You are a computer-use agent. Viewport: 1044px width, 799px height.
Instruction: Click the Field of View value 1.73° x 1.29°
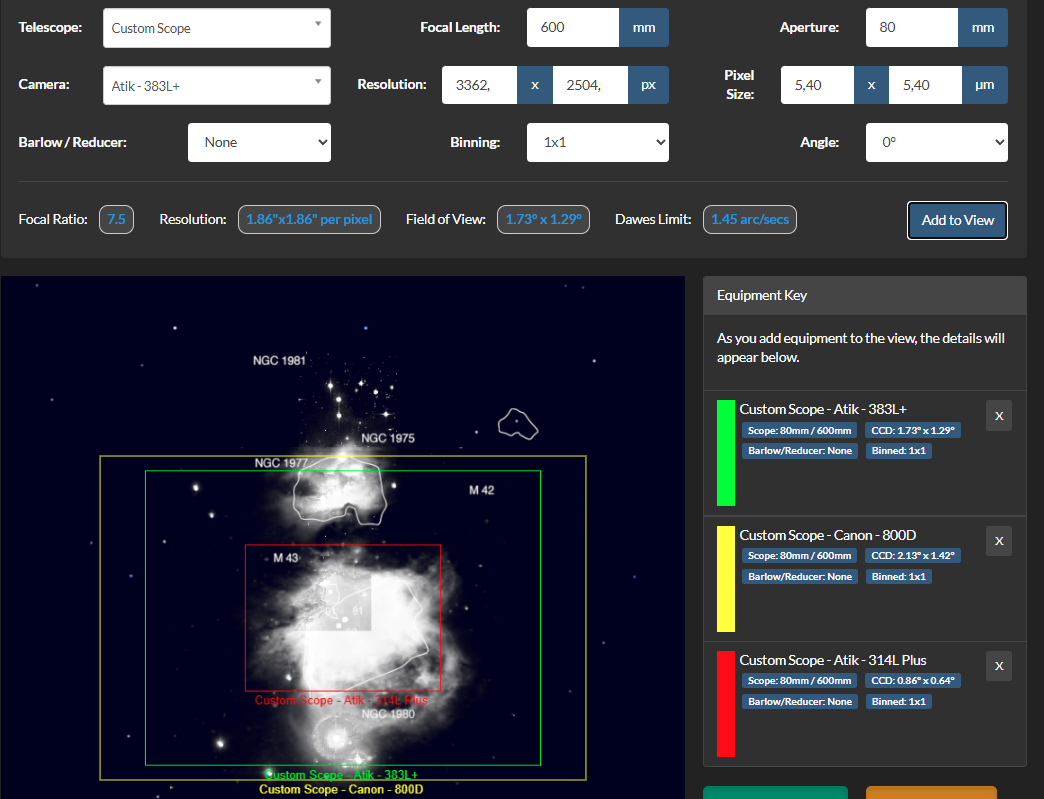pyautogui.click(x=543, y=220)
